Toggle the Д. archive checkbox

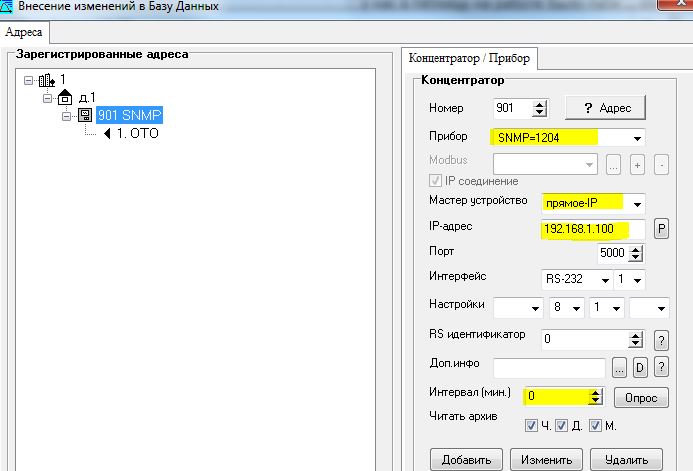pos(562,427)
